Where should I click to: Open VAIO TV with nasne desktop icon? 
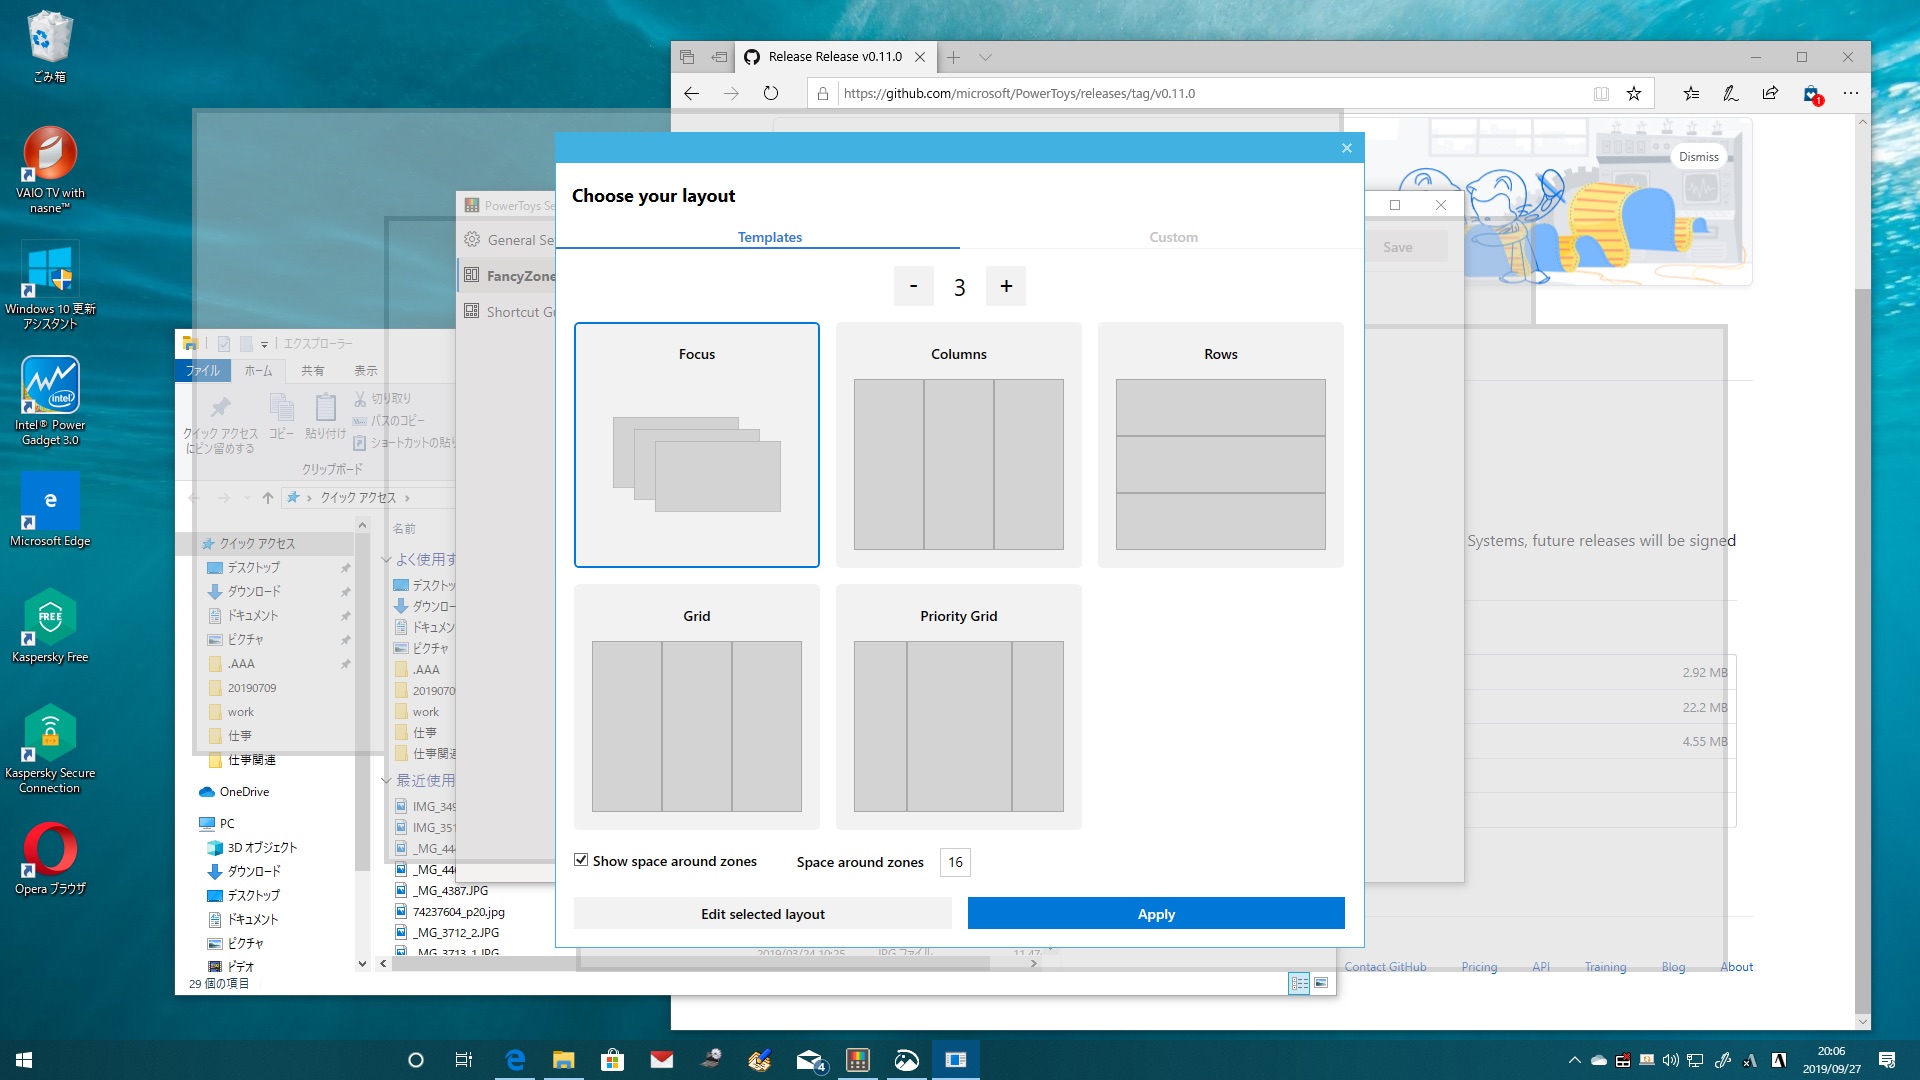(x=49, y=169)
